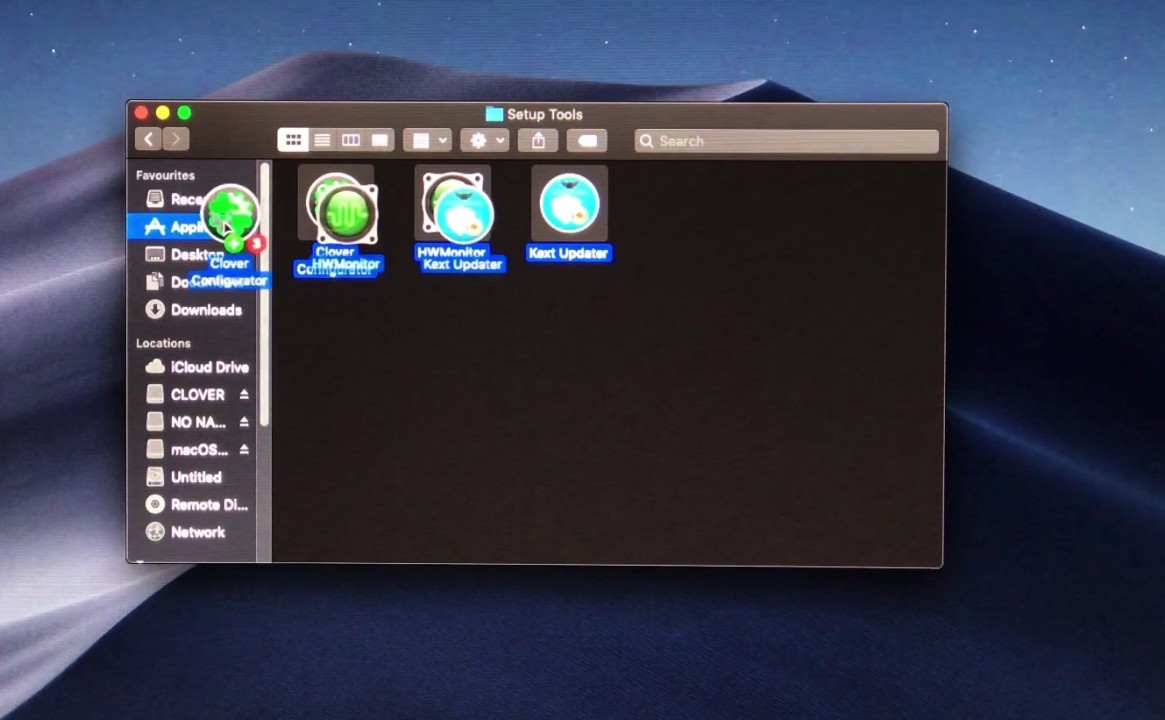Viewport: 1165px width, 720px height.
Task: Open iCloud Drive in the sidebar
Action: (192, 367)
